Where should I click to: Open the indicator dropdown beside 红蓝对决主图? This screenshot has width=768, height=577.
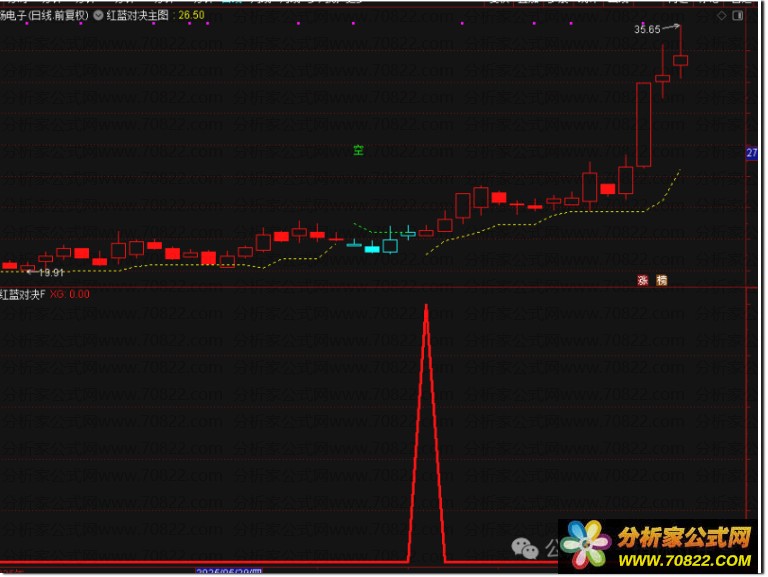pyautogui.click(x=98, y=15)
